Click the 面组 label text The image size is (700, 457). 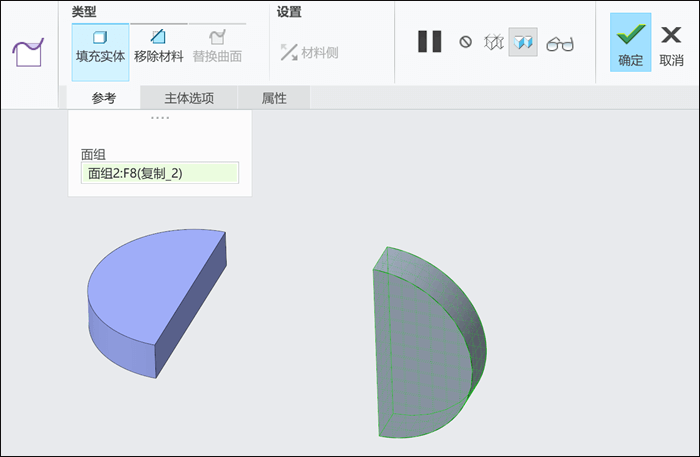point(93,154)
